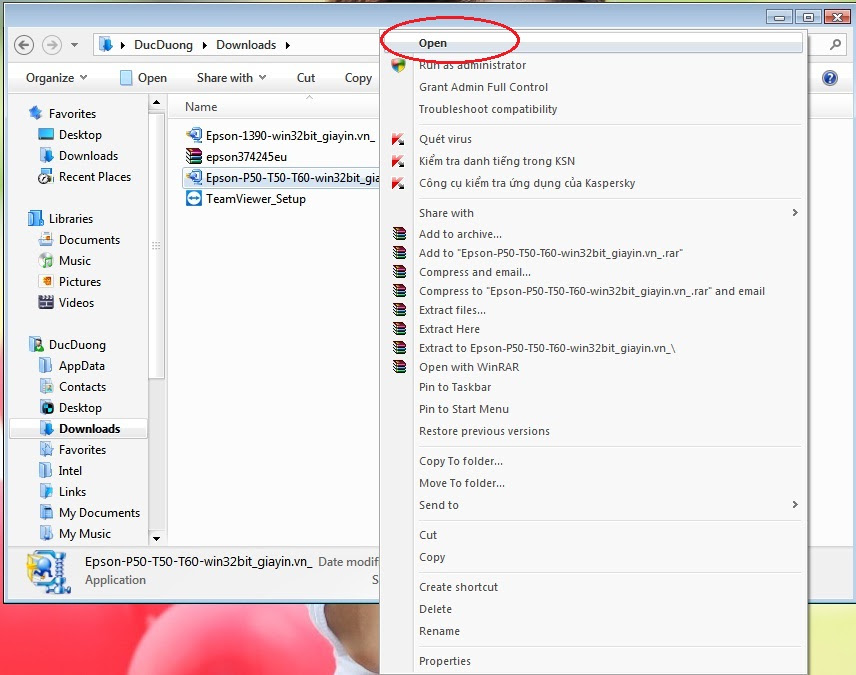Choose Pin to Start Menu
This screenshot has width=856, height=675.
[x=463, y=409]
